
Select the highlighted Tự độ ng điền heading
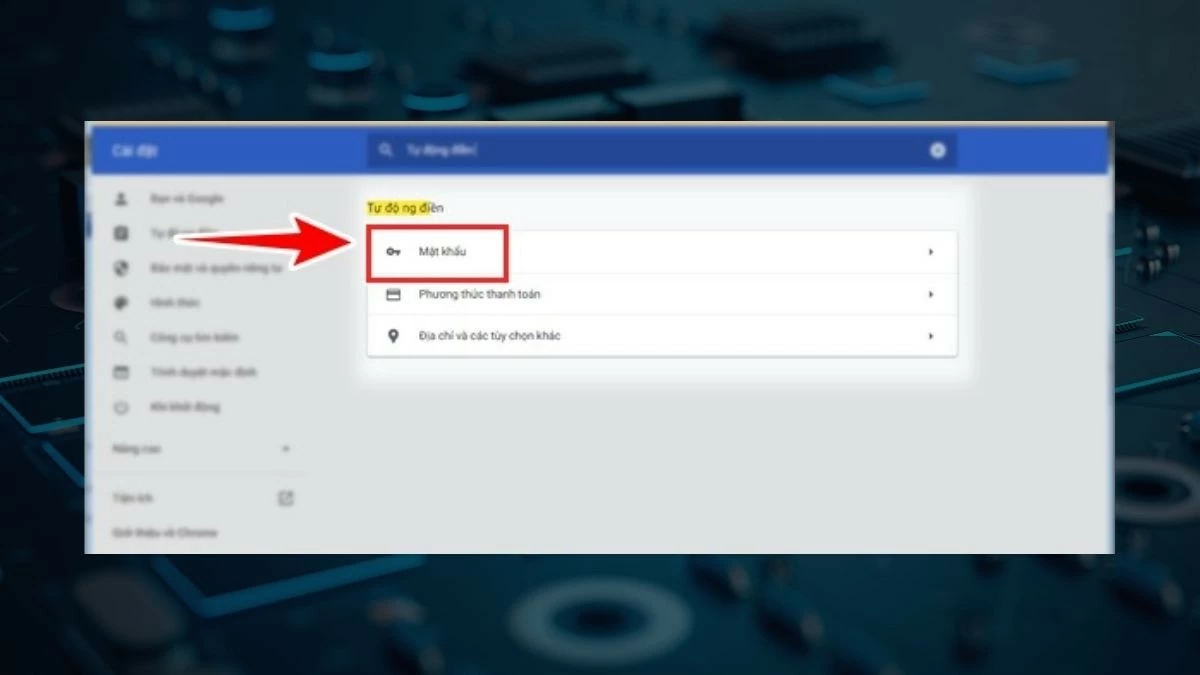click(x=404, y=208)
